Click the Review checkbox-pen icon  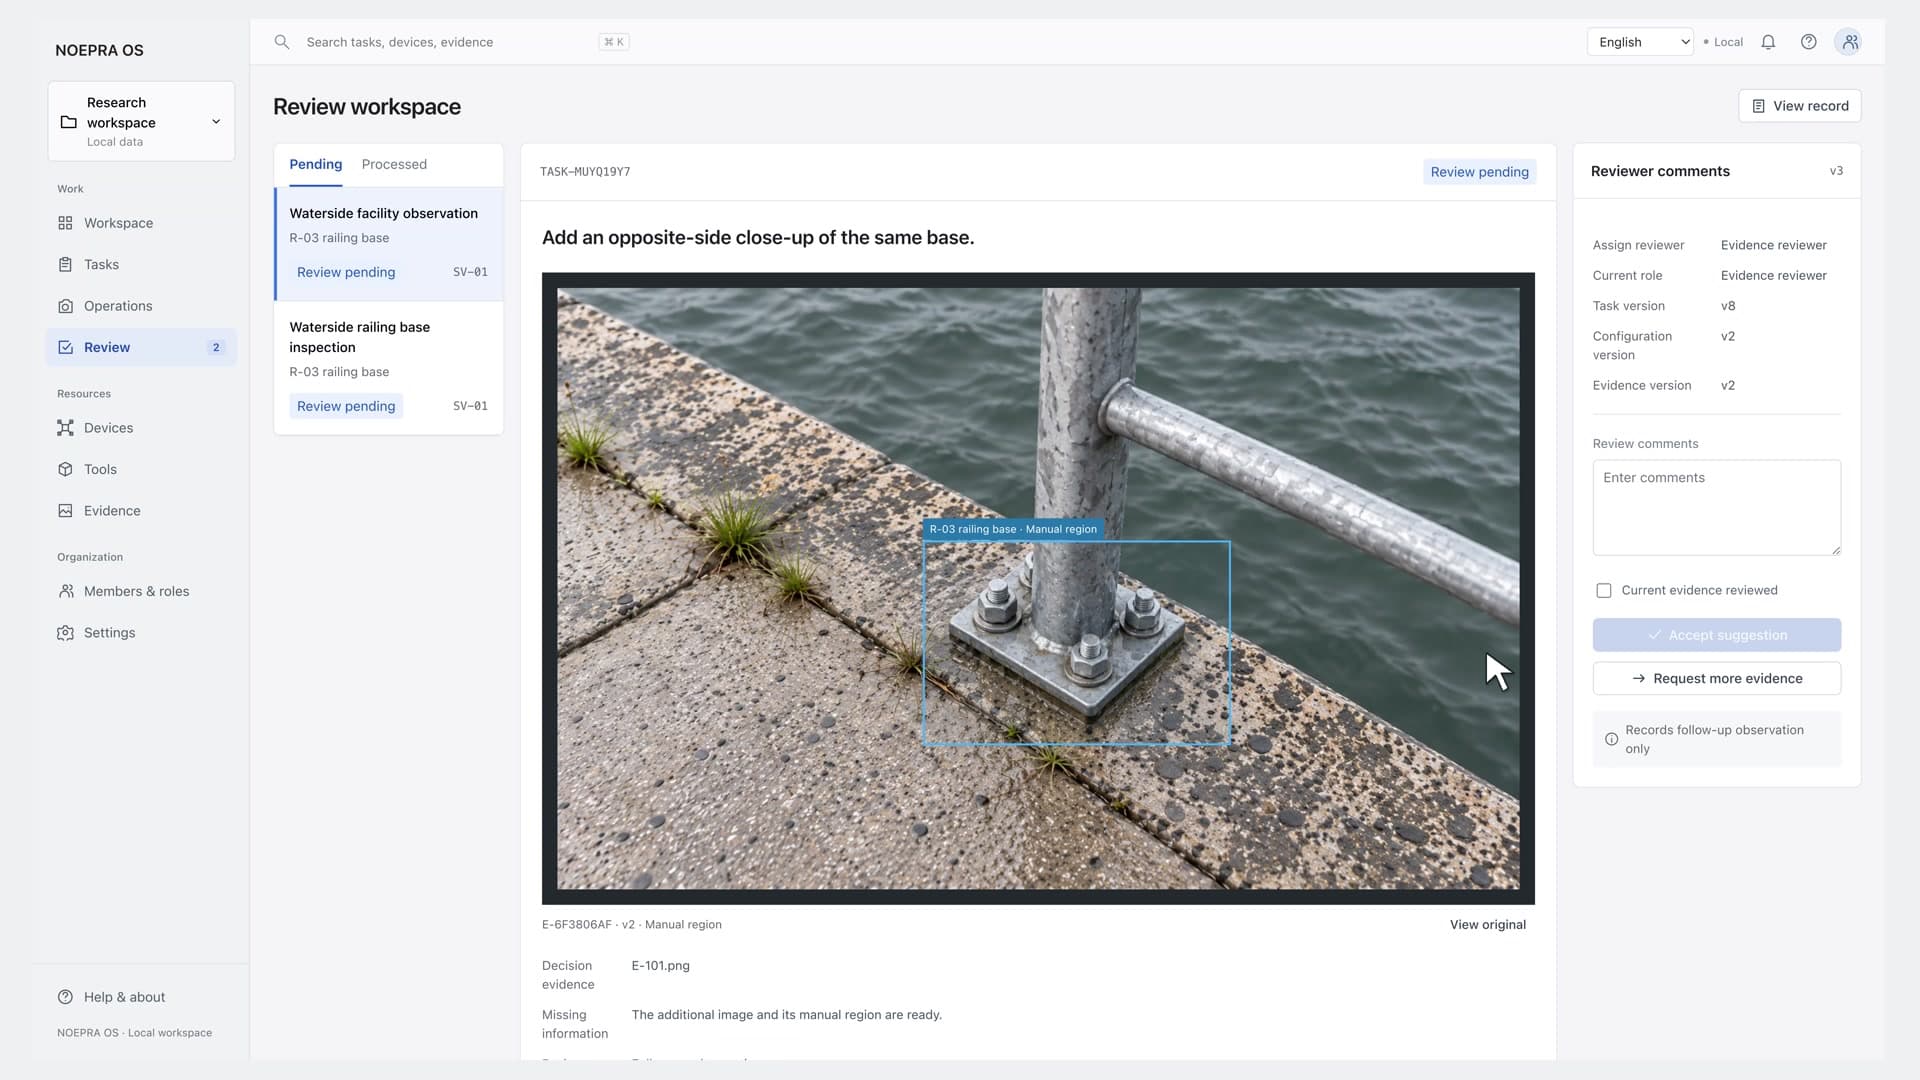click(65, 347)
